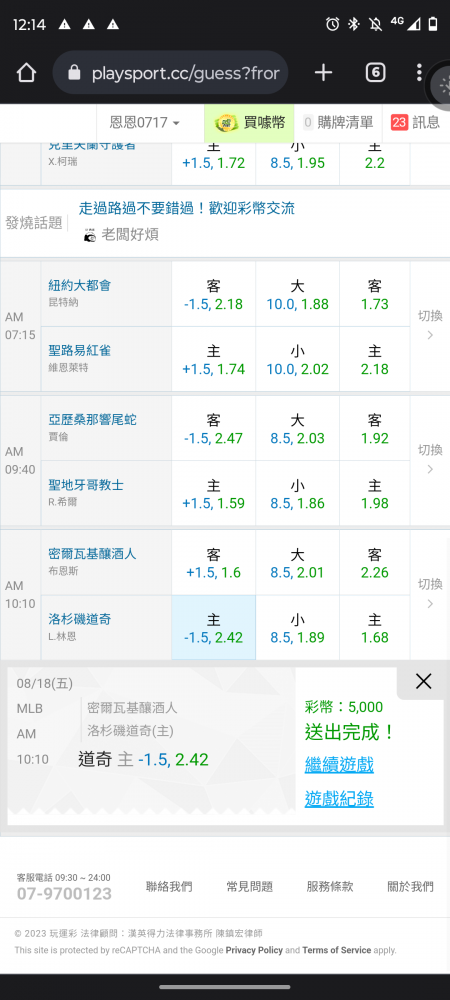The width and height of the screenshot is (450, 1000).
Task: Click the 買噱幣 coin icon
Action: pos(226,122)
